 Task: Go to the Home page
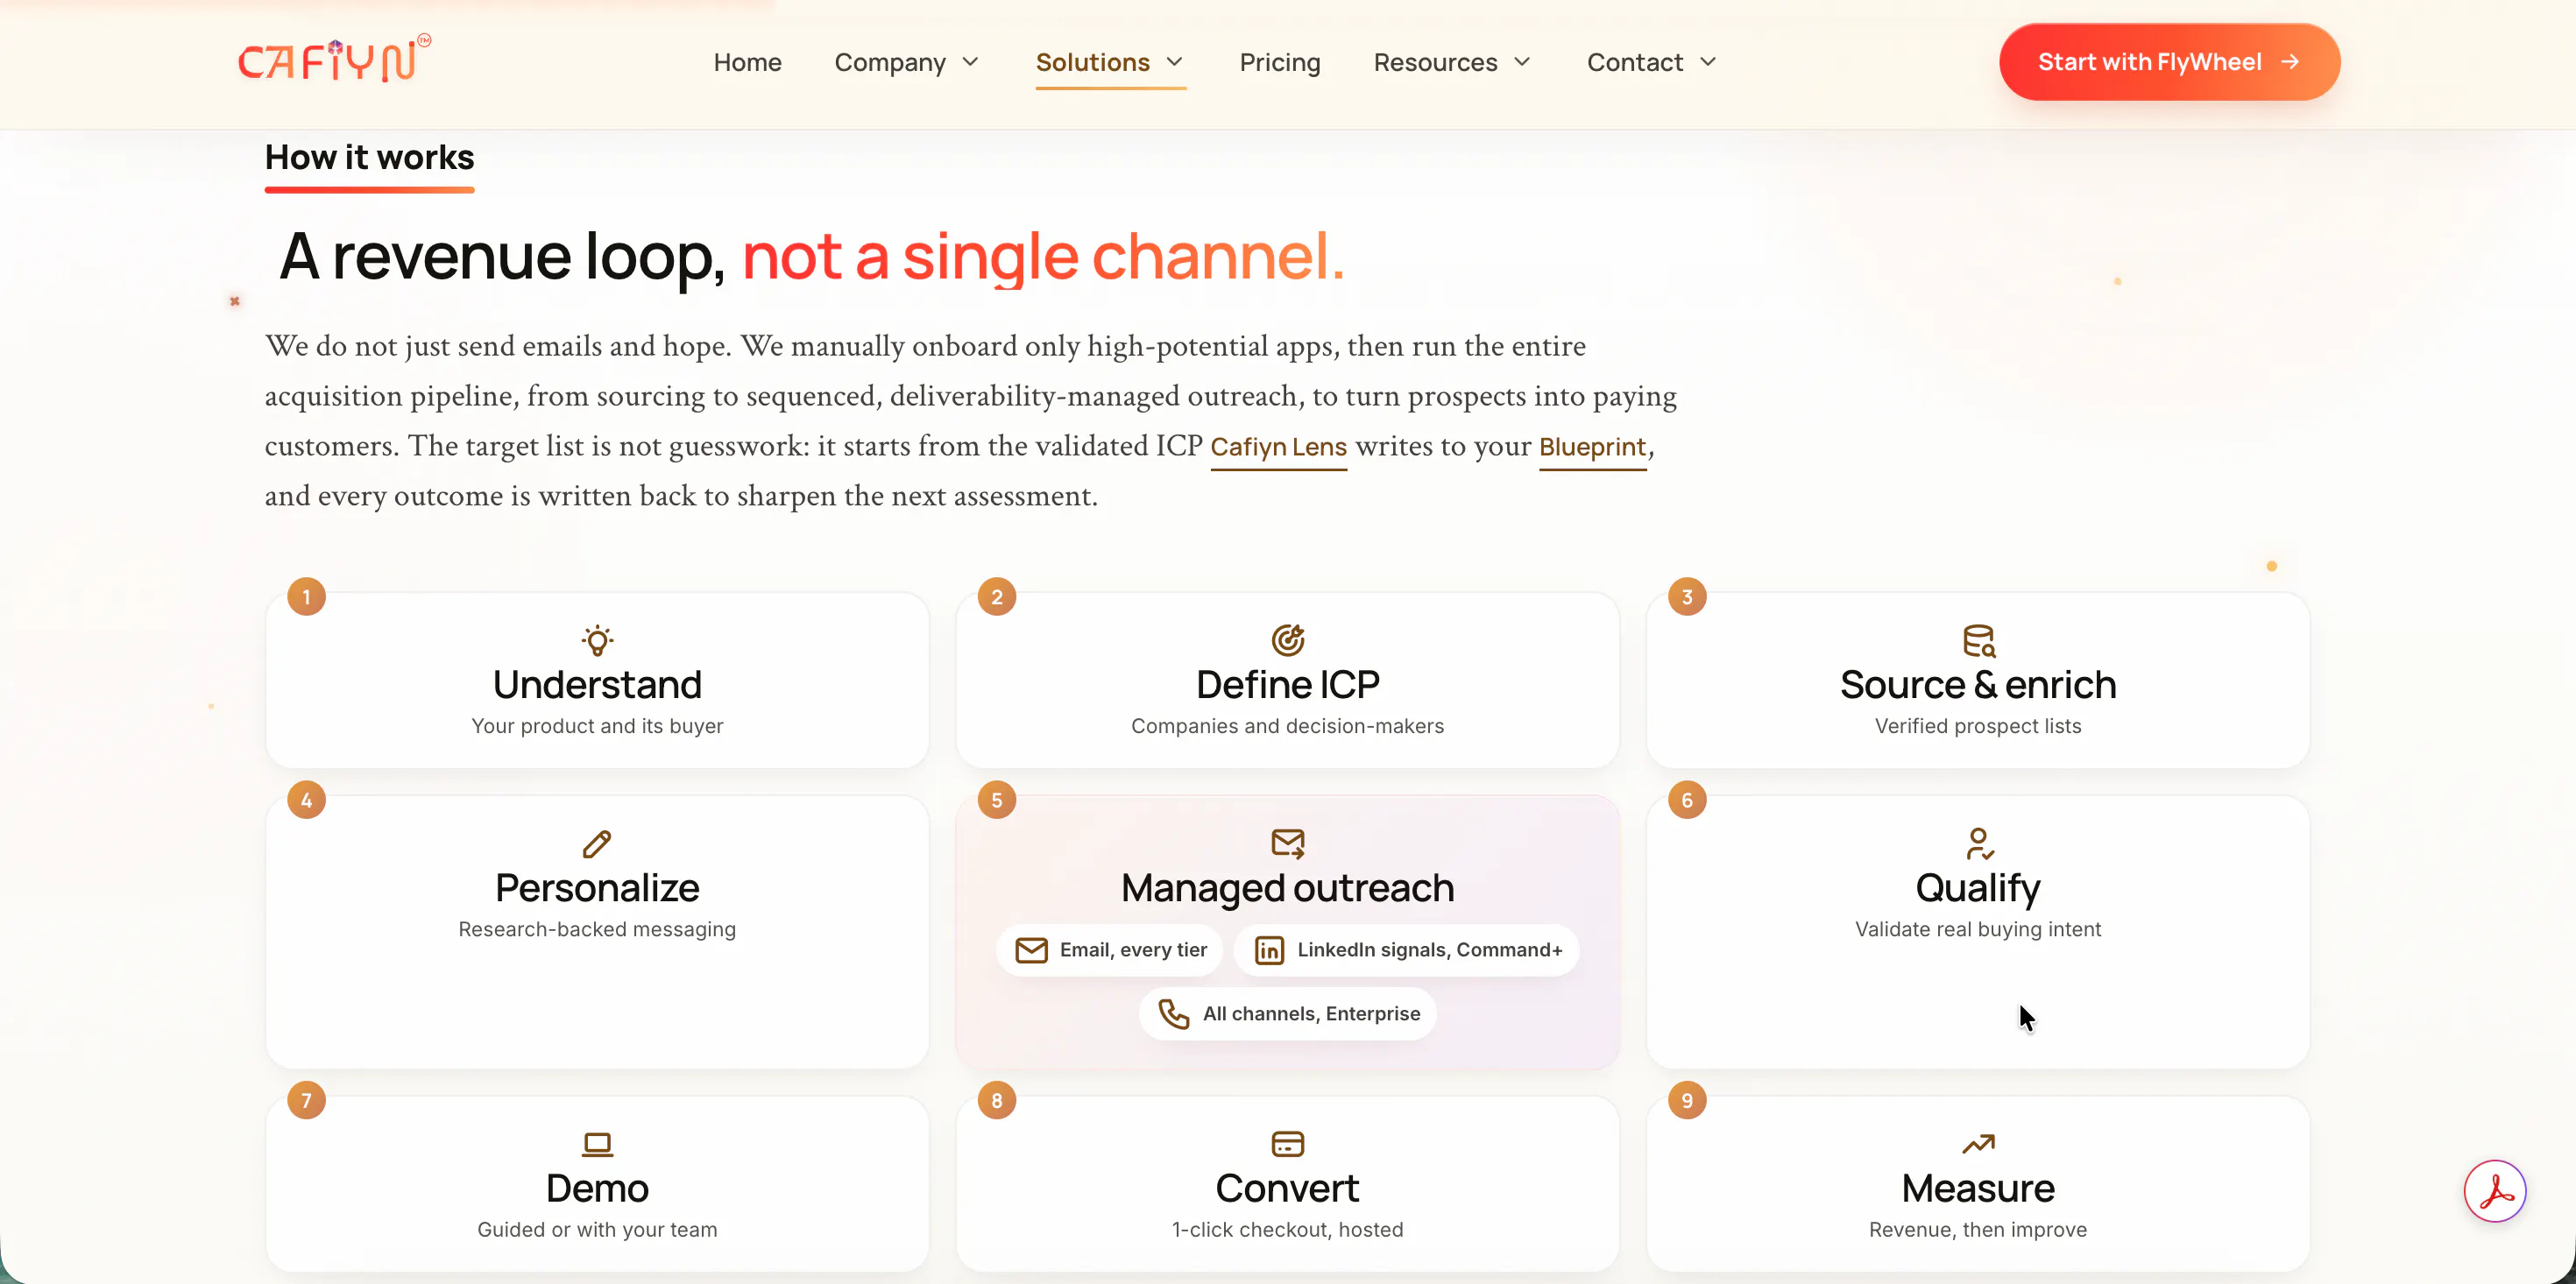point(747,62)
